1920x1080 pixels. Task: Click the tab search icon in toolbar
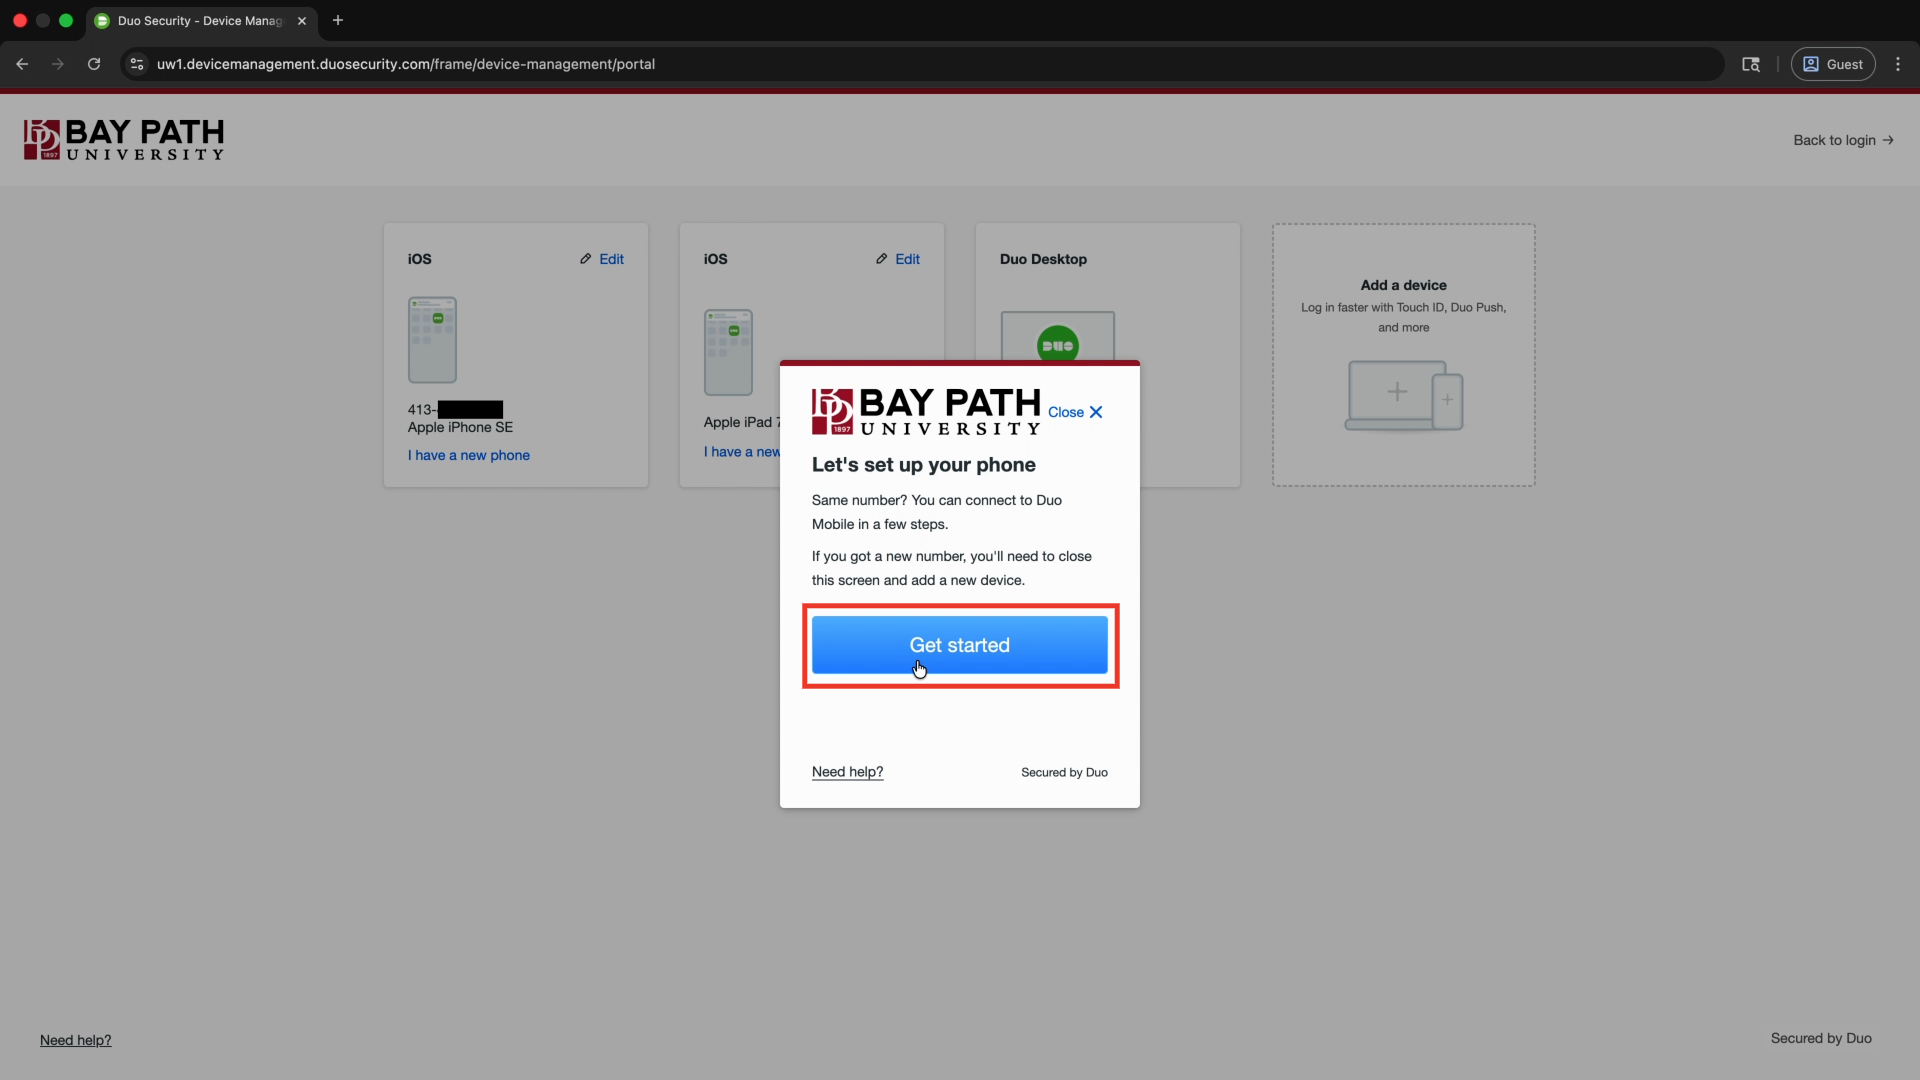pos(1751,64)
